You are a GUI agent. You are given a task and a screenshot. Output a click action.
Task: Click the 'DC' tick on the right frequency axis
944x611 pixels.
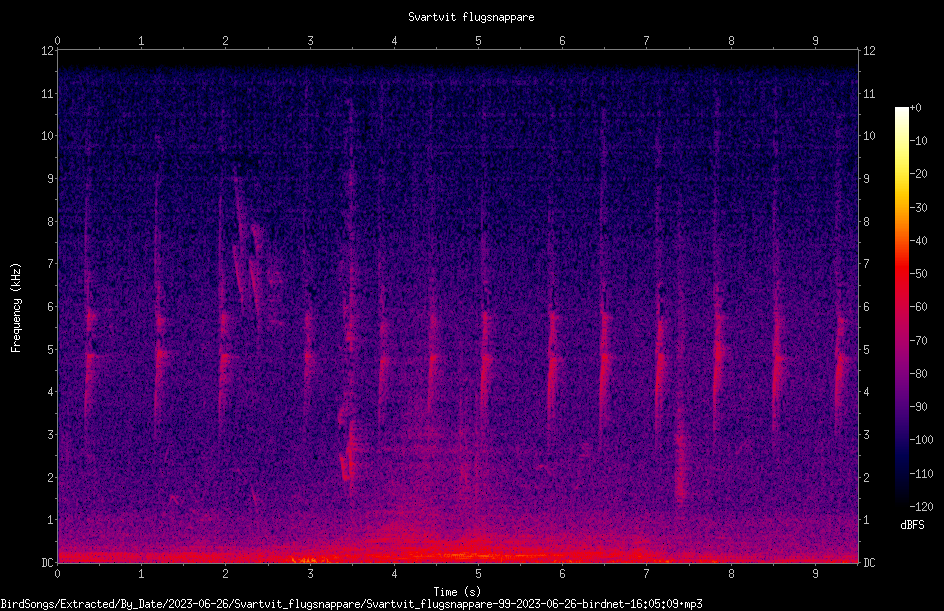click(869, 563)
